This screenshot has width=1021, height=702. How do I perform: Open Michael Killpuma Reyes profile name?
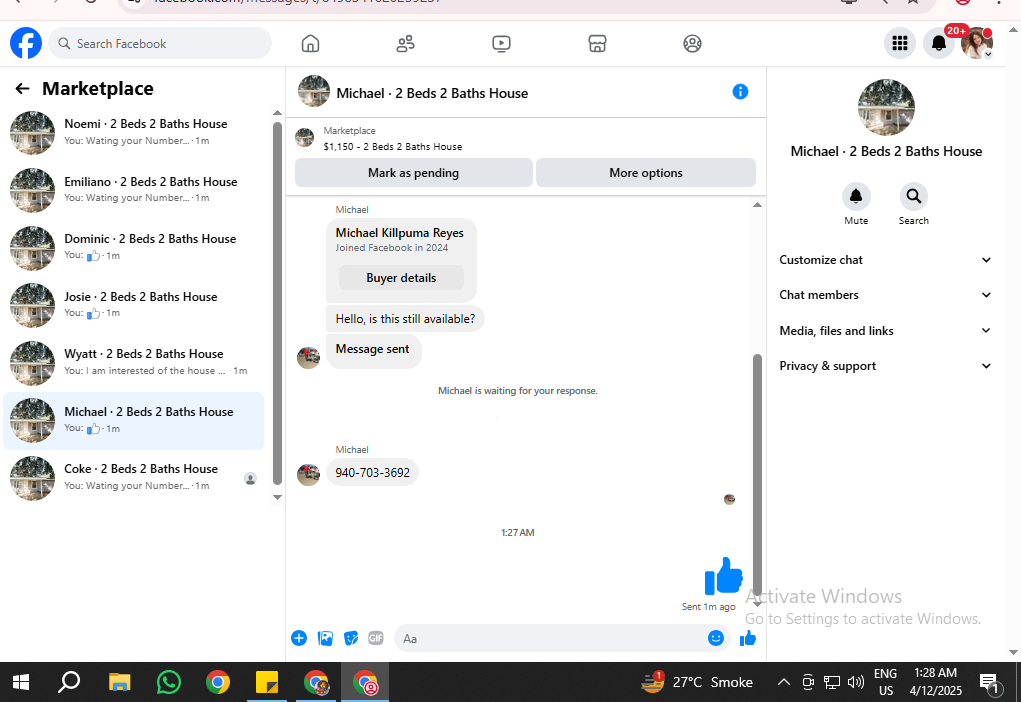coord(400,232)
